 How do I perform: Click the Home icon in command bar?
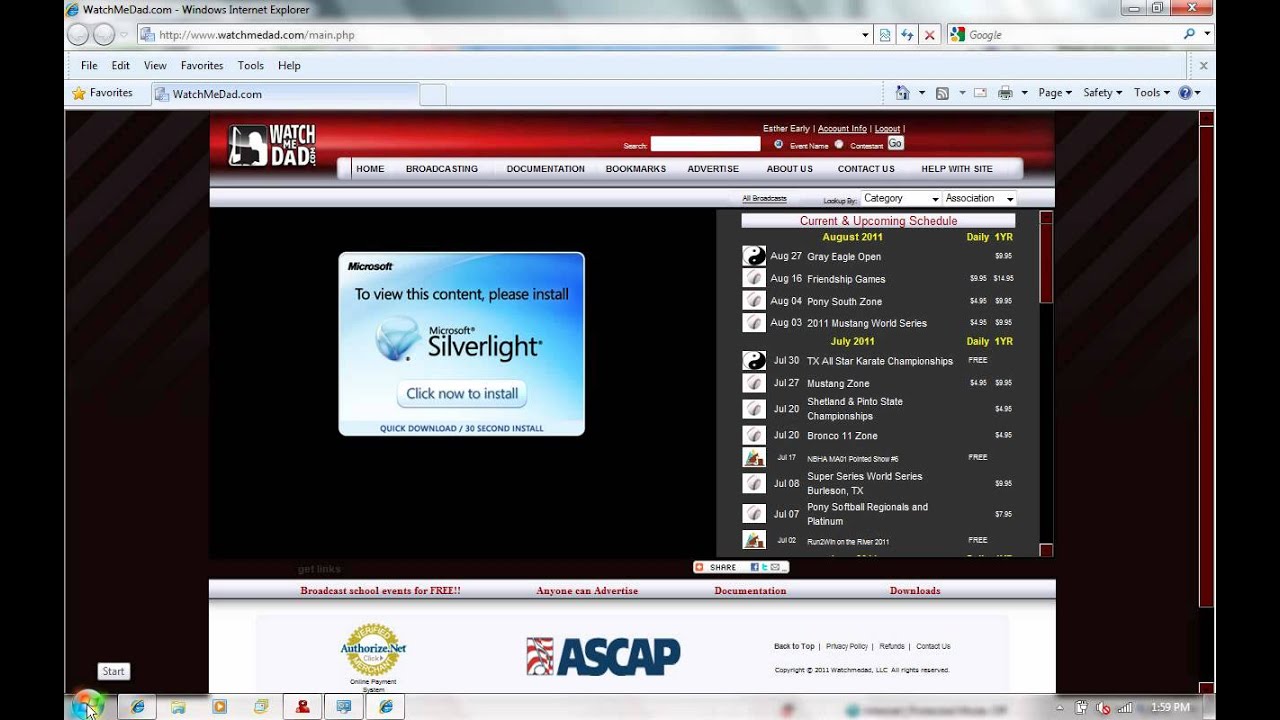click(x=903, y=92)
